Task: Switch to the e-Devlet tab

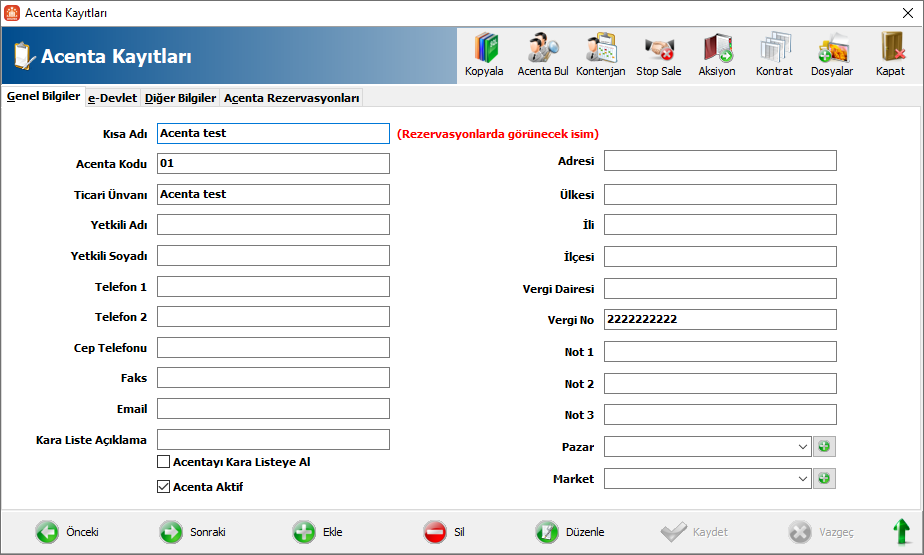Action: [x=113, y=98]
